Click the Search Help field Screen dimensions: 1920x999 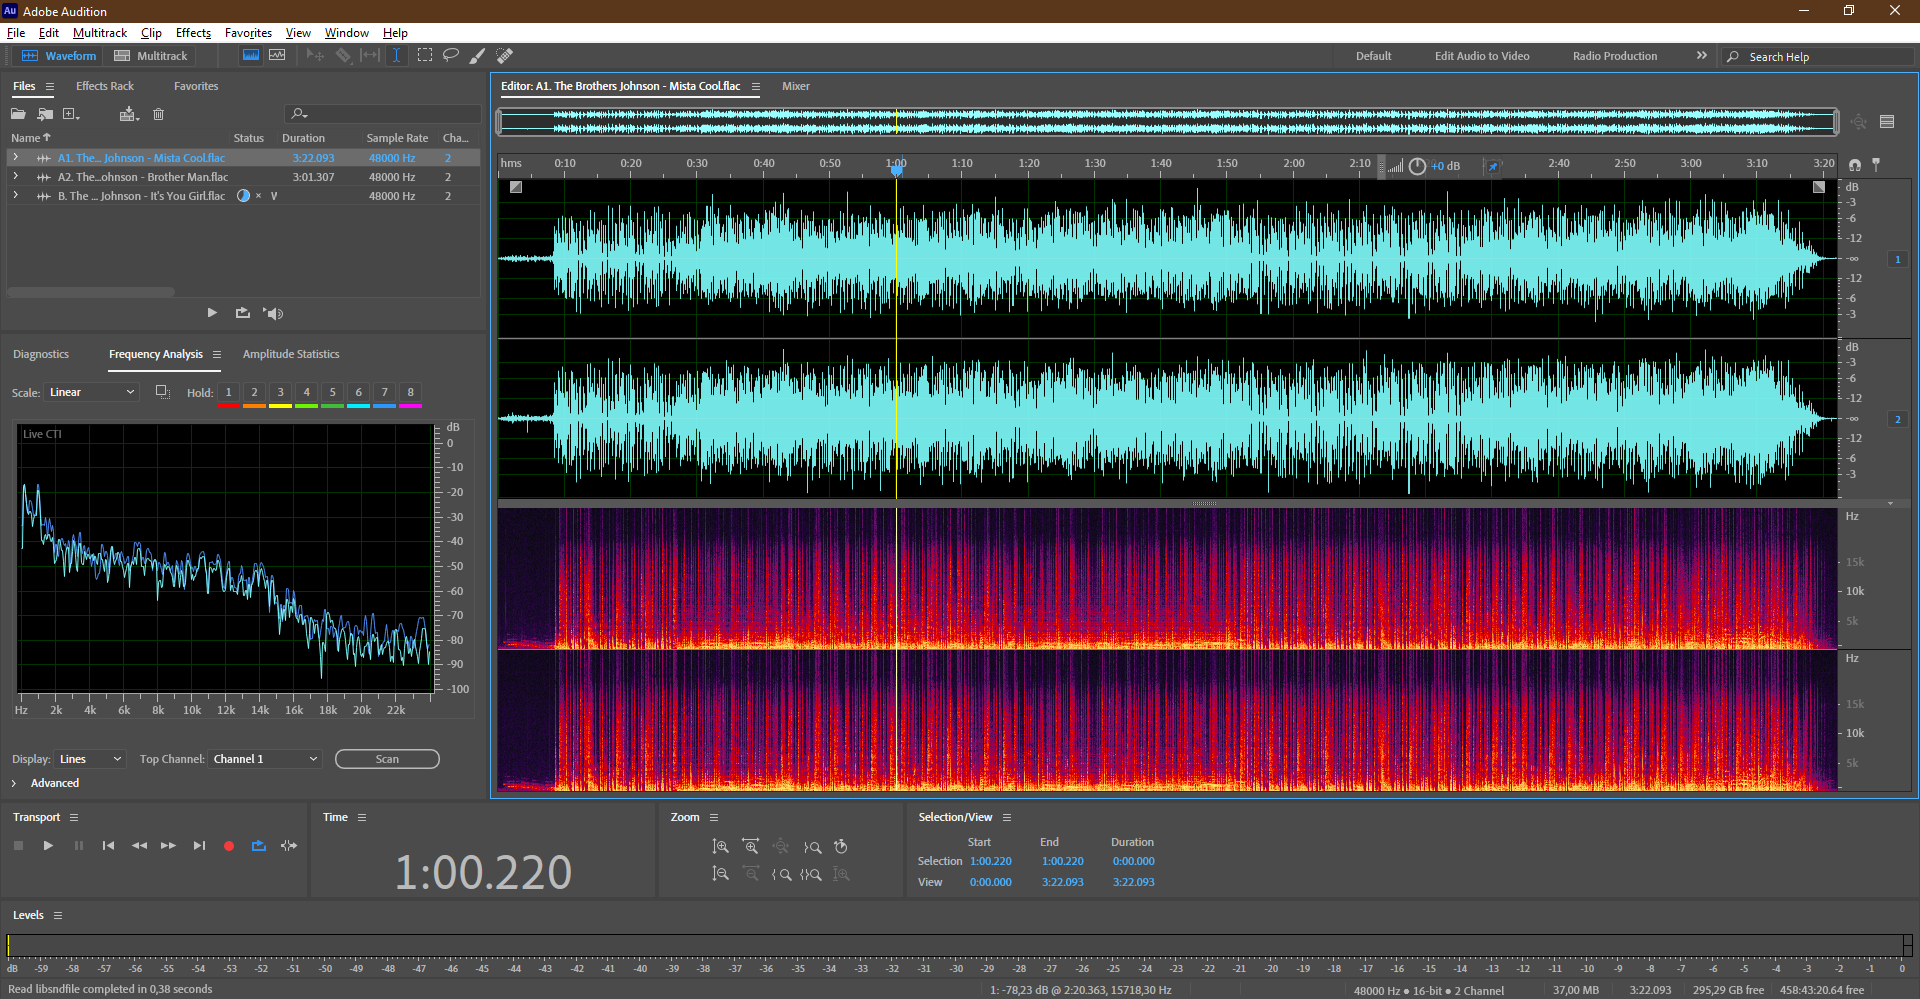[x=1818, y=57]
